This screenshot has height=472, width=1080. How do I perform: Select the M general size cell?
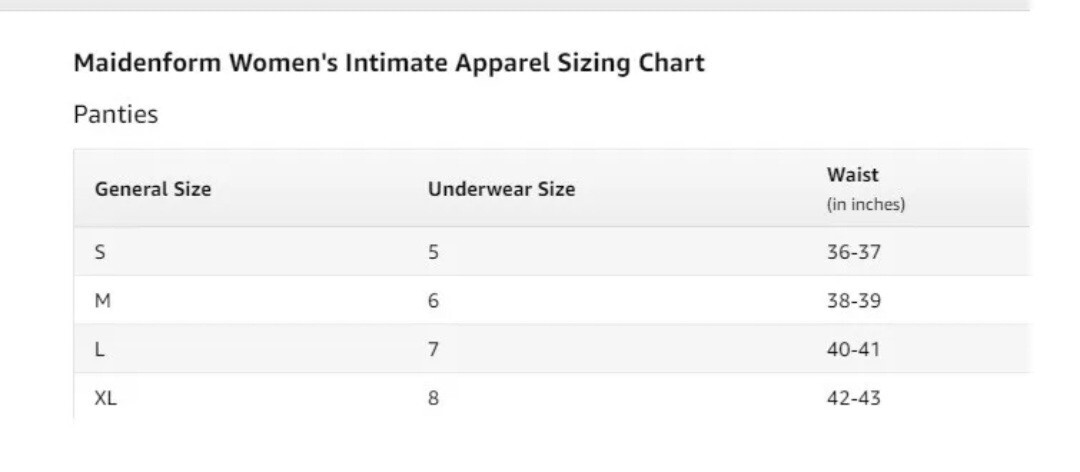pyautogui.click(x=103, y=301)
